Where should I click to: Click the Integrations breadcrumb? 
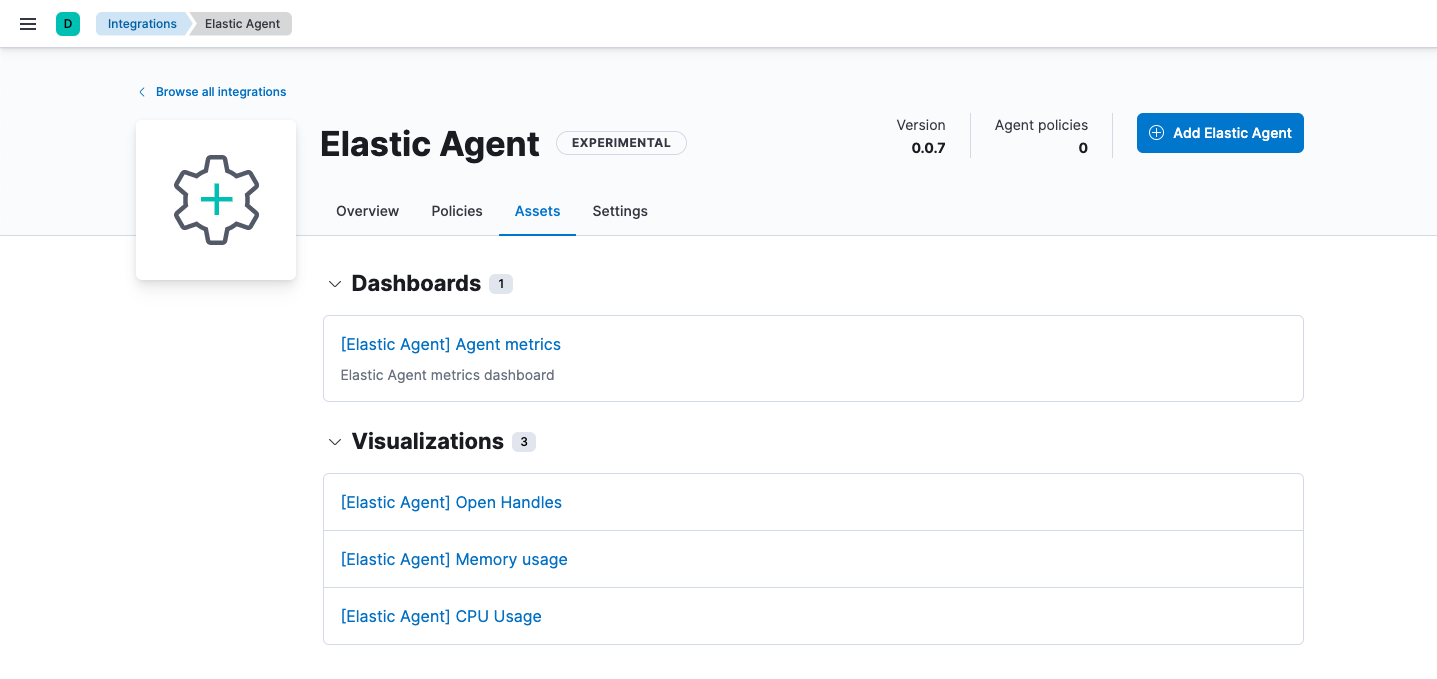pos(141,23)
